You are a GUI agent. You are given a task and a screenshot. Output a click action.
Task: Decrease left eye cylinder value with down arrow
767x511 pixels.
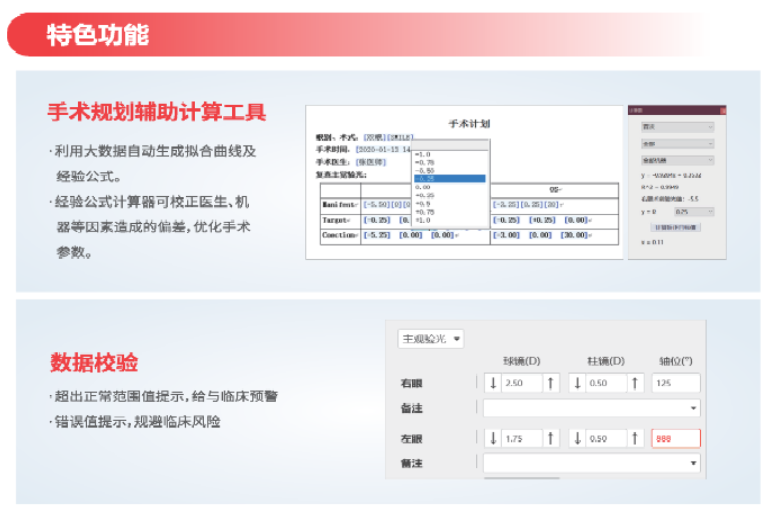click(x=579, y=438)
